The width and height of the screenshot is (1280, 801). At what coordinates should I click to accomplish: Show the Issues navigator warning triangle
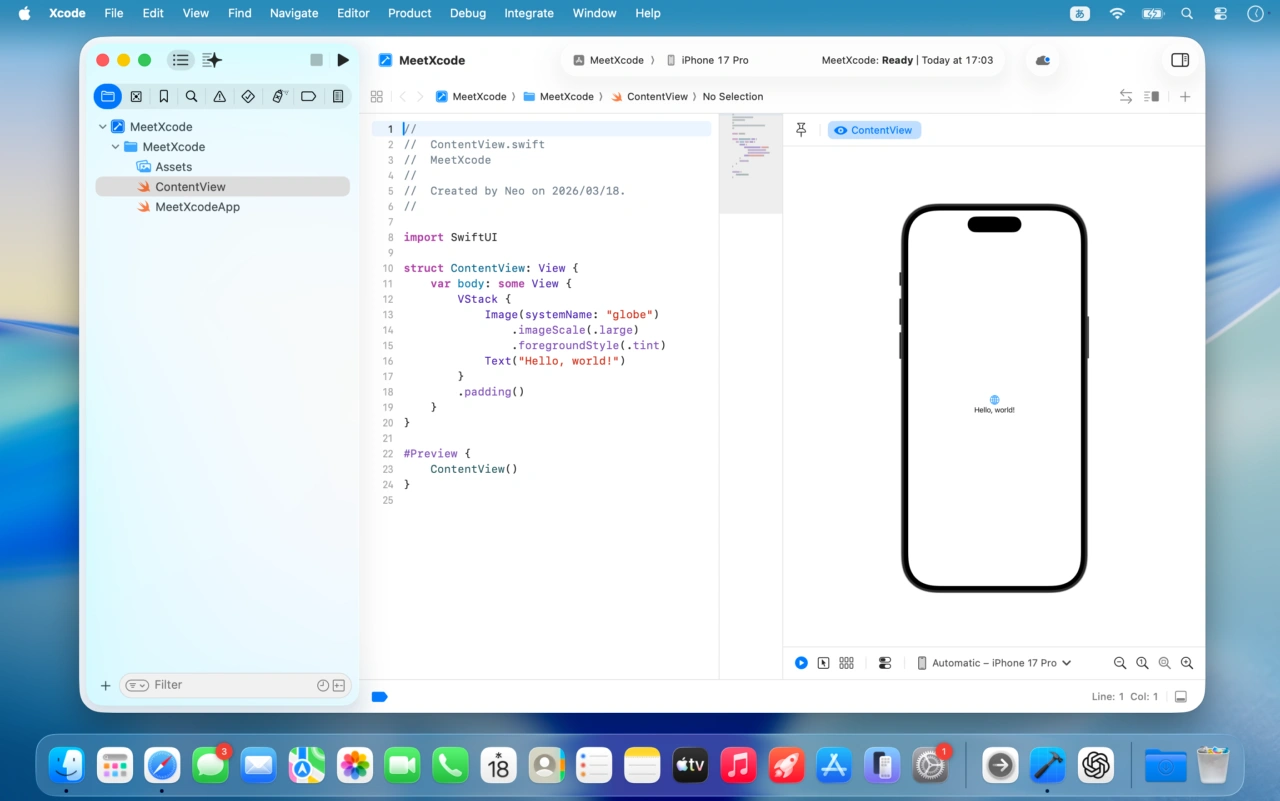click(x=219, y=96)
